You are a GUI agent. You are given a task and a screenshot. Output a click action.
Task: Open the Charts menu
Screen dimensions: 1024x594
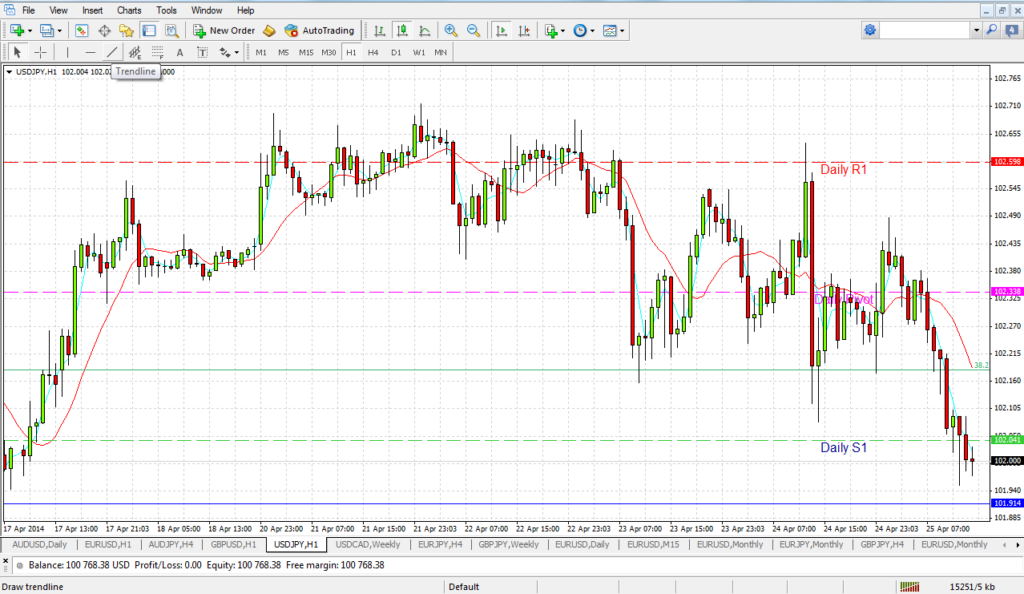click(129, 10)
